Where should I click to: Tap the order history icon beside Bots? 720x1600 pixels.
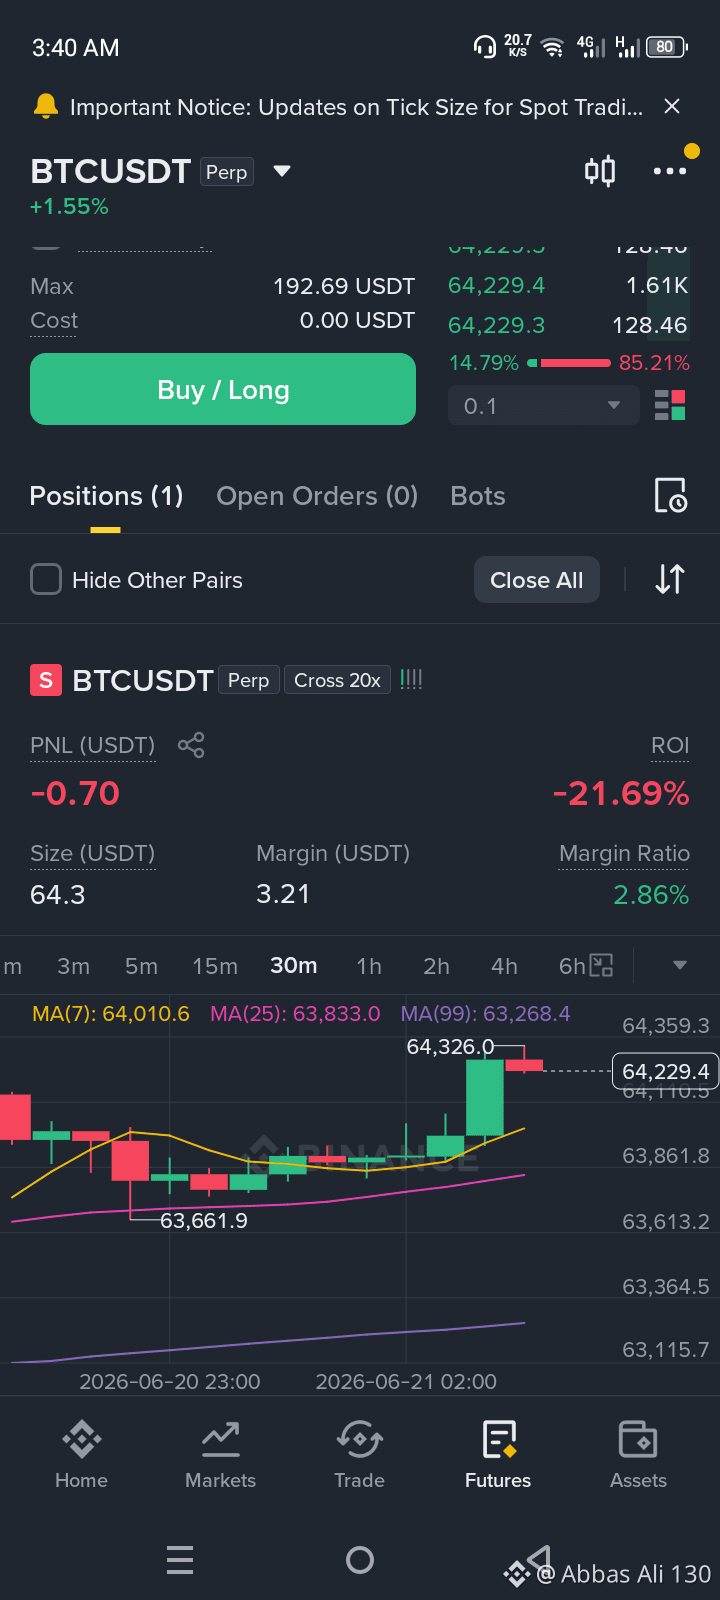click(x=670, y=495)
